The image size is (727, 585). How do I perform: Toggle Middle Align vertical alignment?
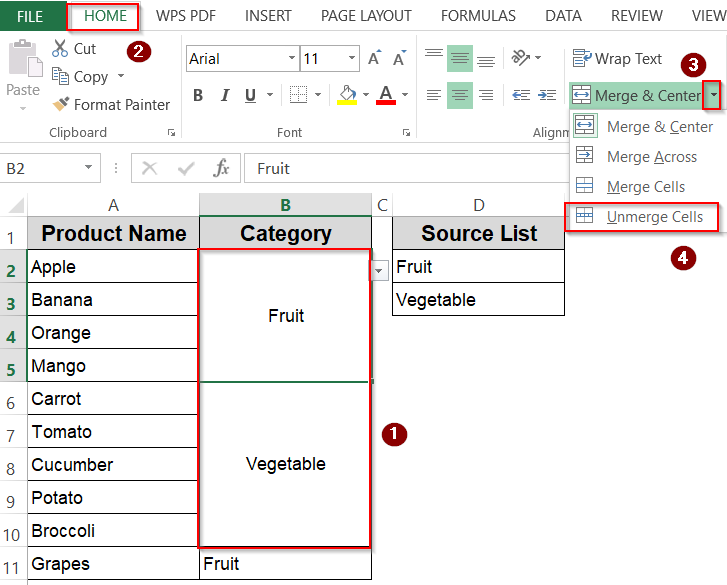(x=460, y=58)
